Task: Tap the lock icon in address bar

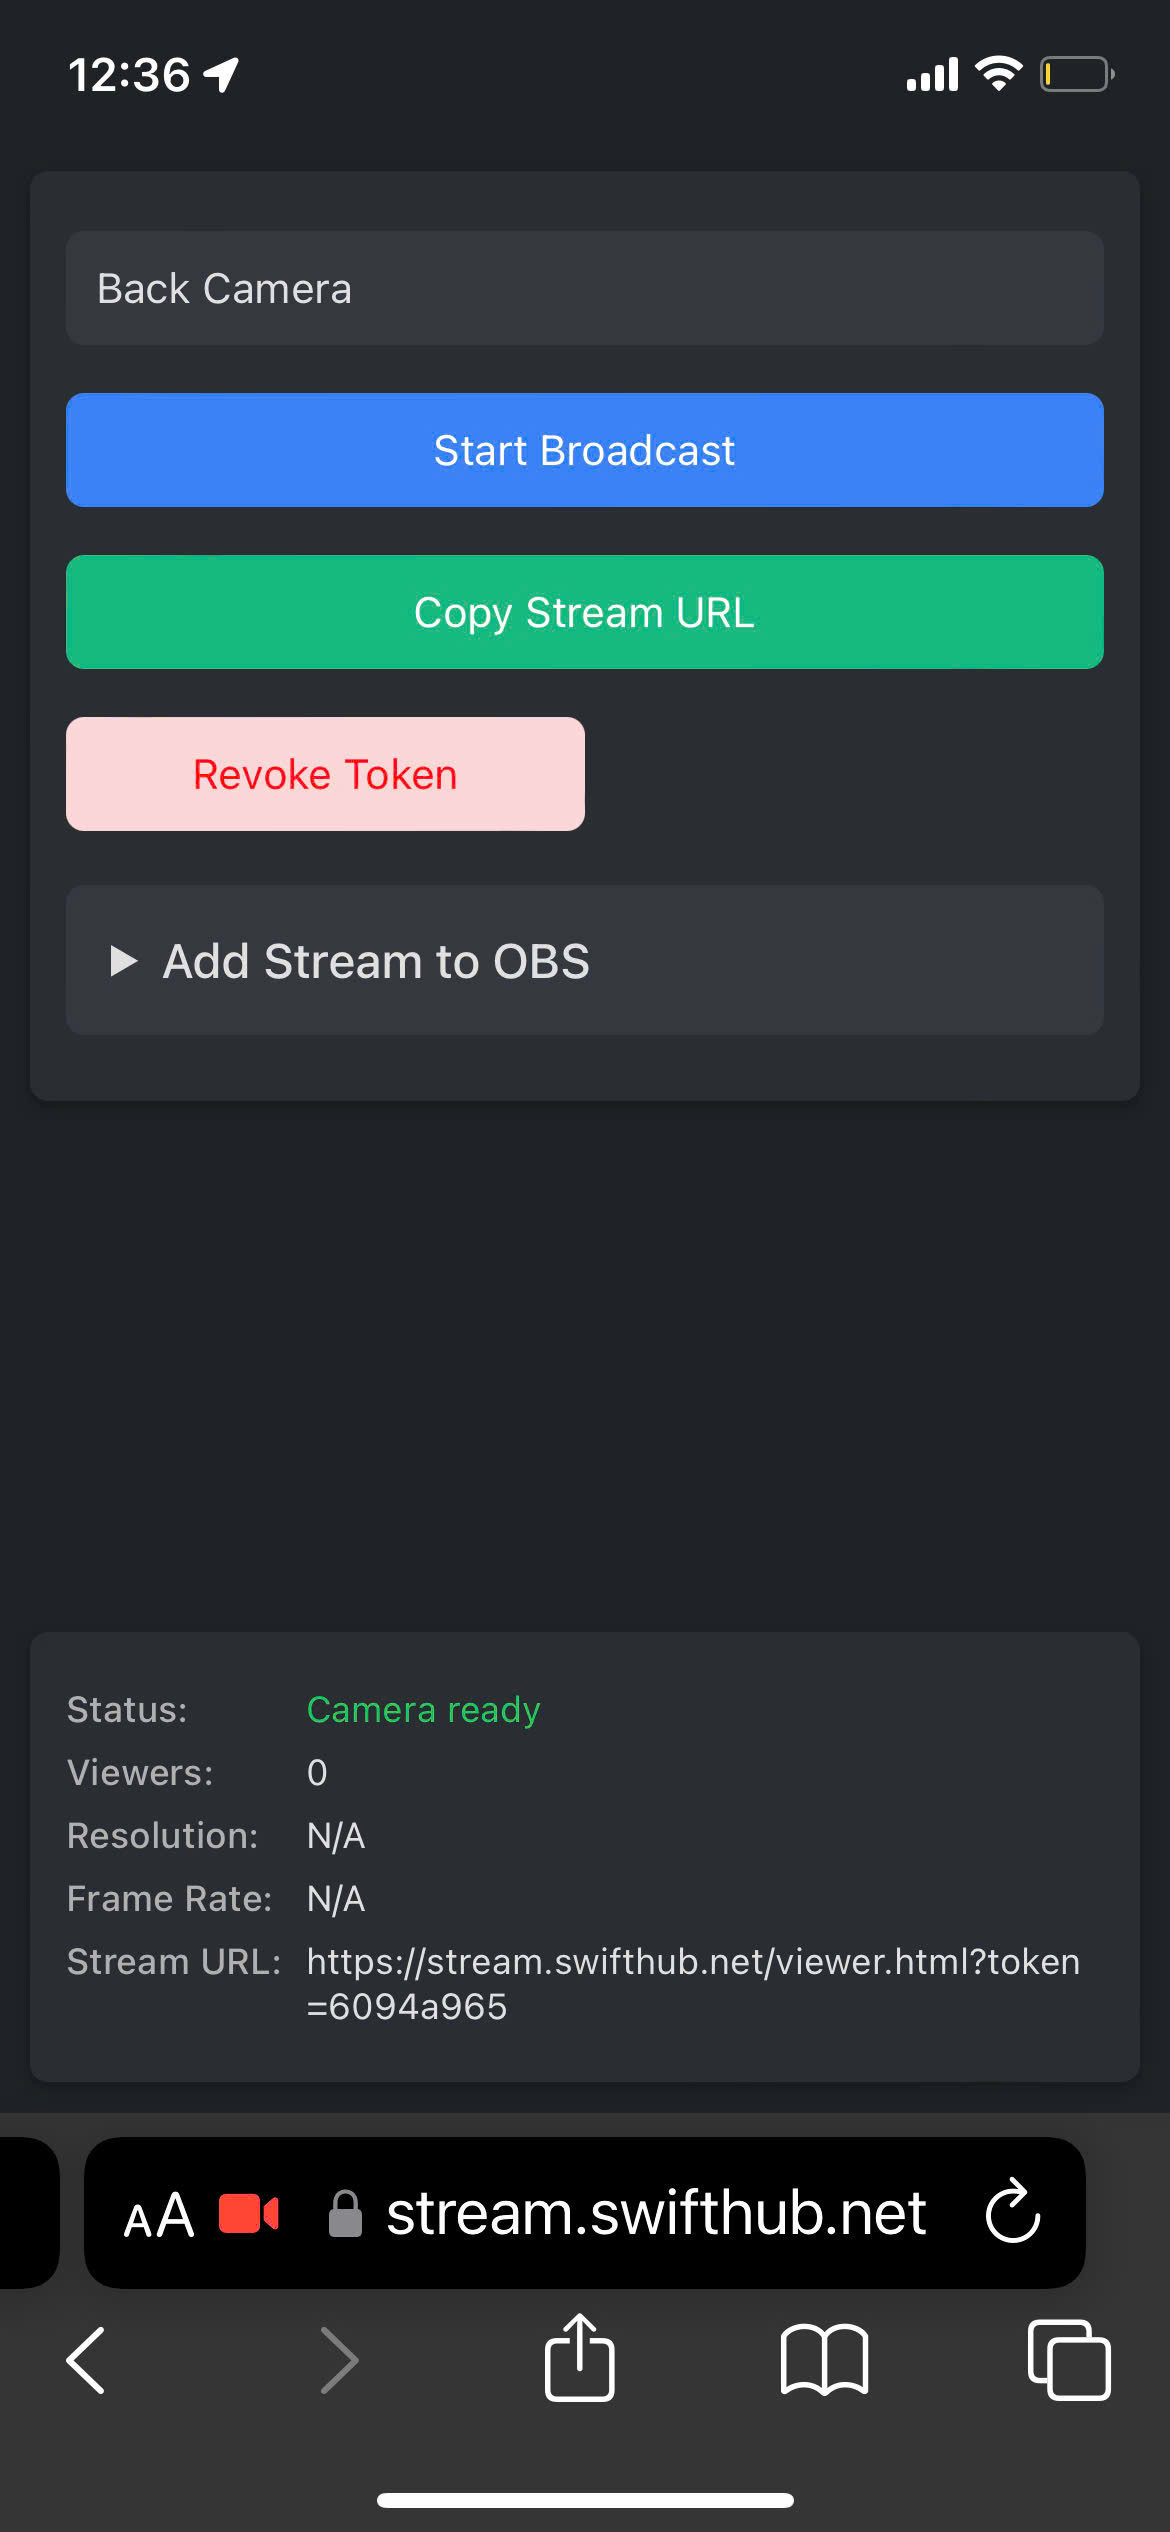Action: (x=345, y=2213)
